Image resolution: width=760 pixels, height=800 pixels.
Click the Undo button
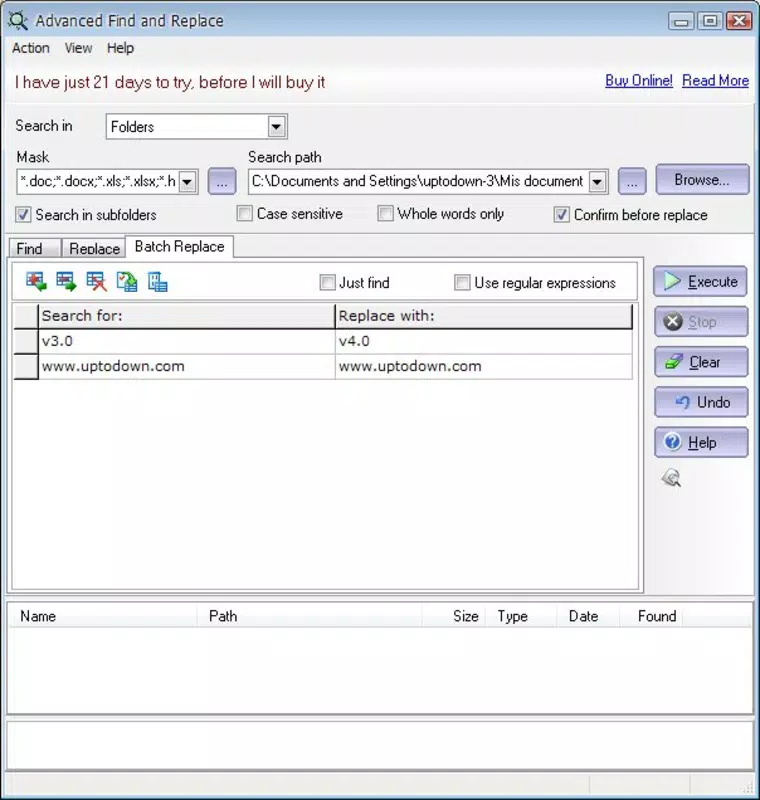click(x=701, y=403)
